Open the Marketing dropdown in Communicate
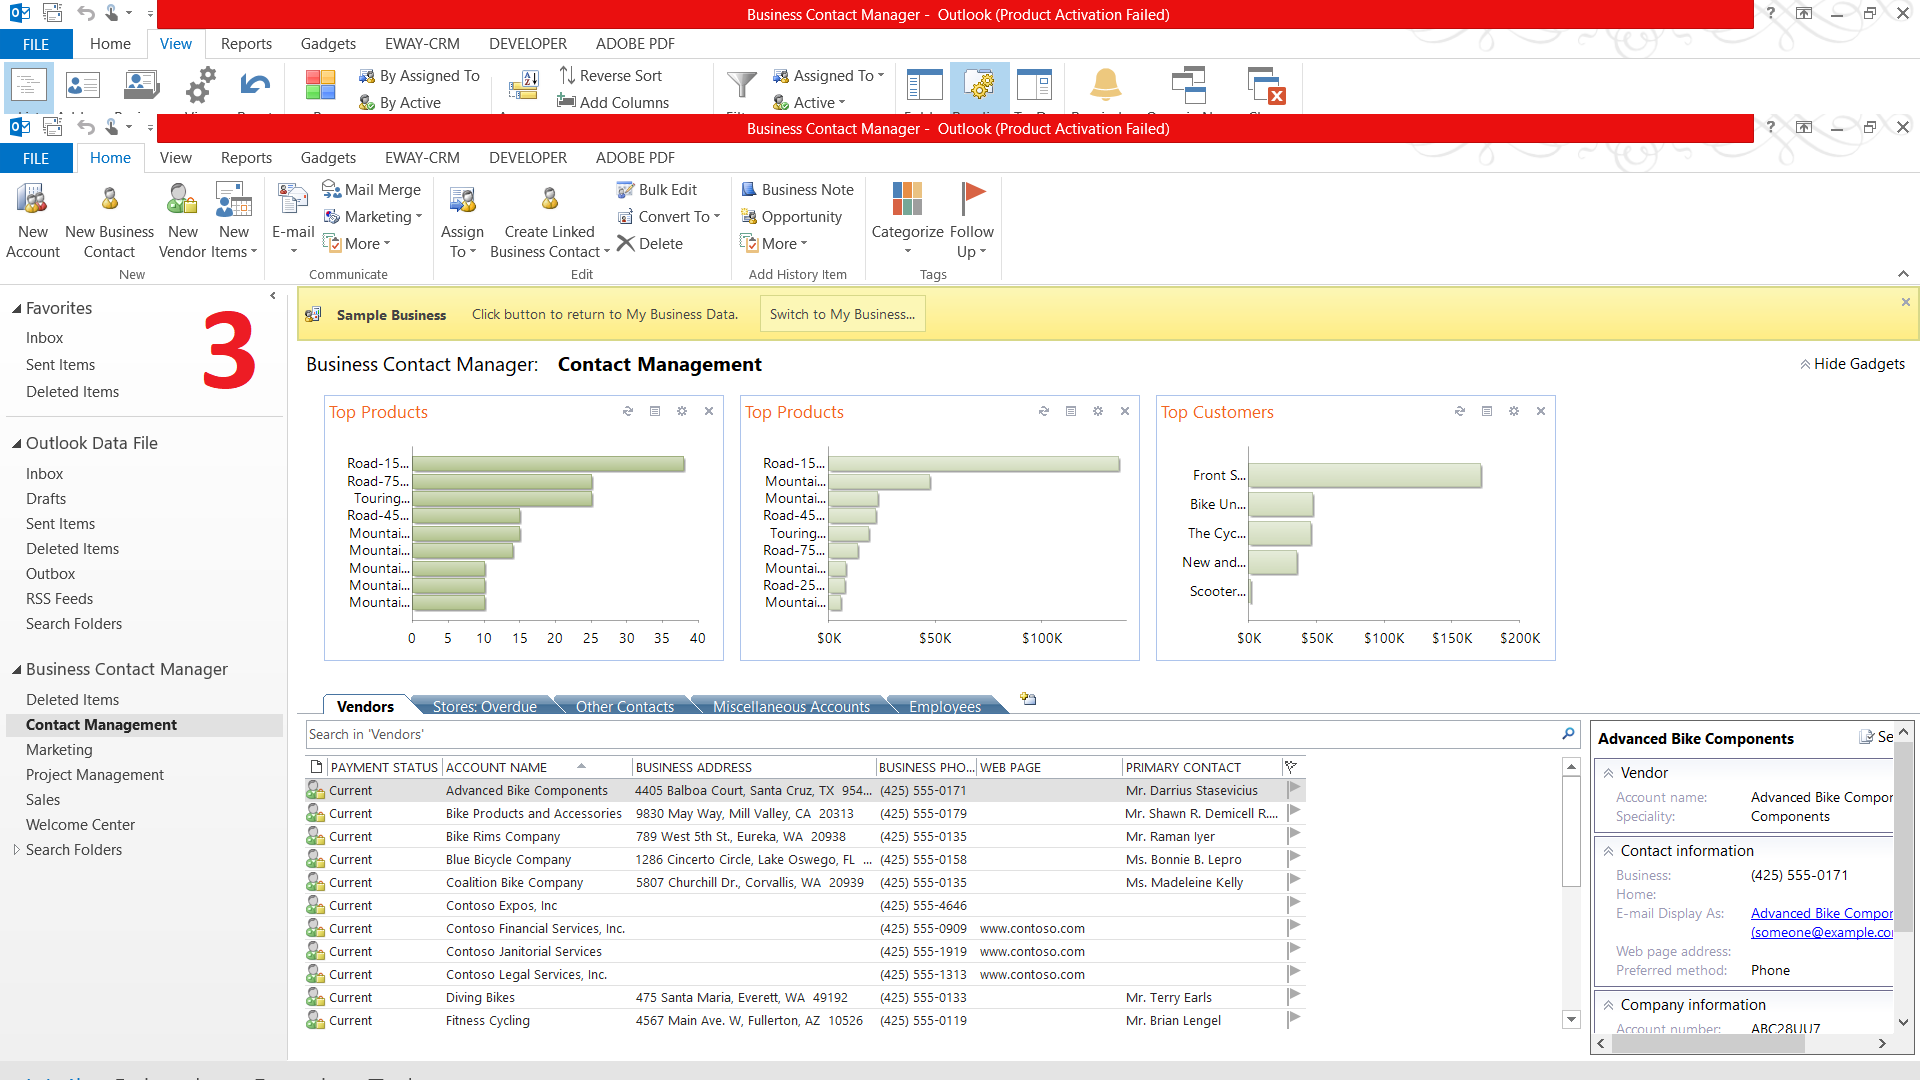The height and width of the screenshot is (1080, 1920). point(373,216)
